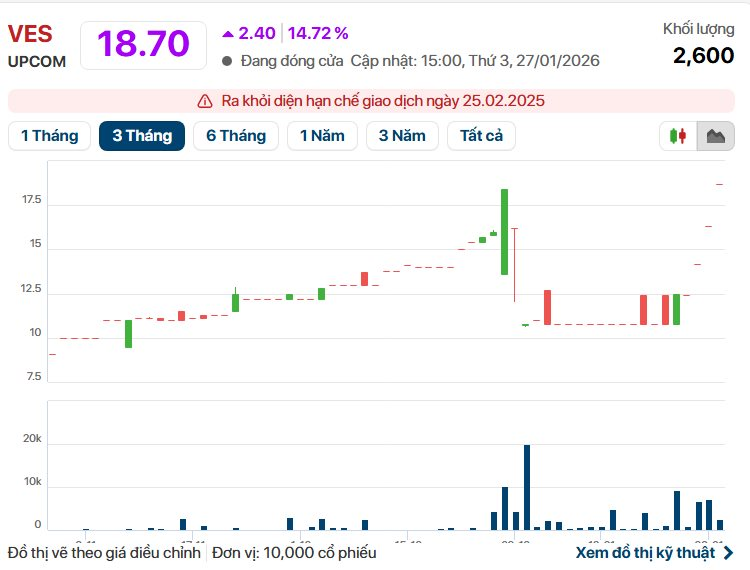Click the tallest blue volume bar
The image size is (750, 570).
(527, 487)
